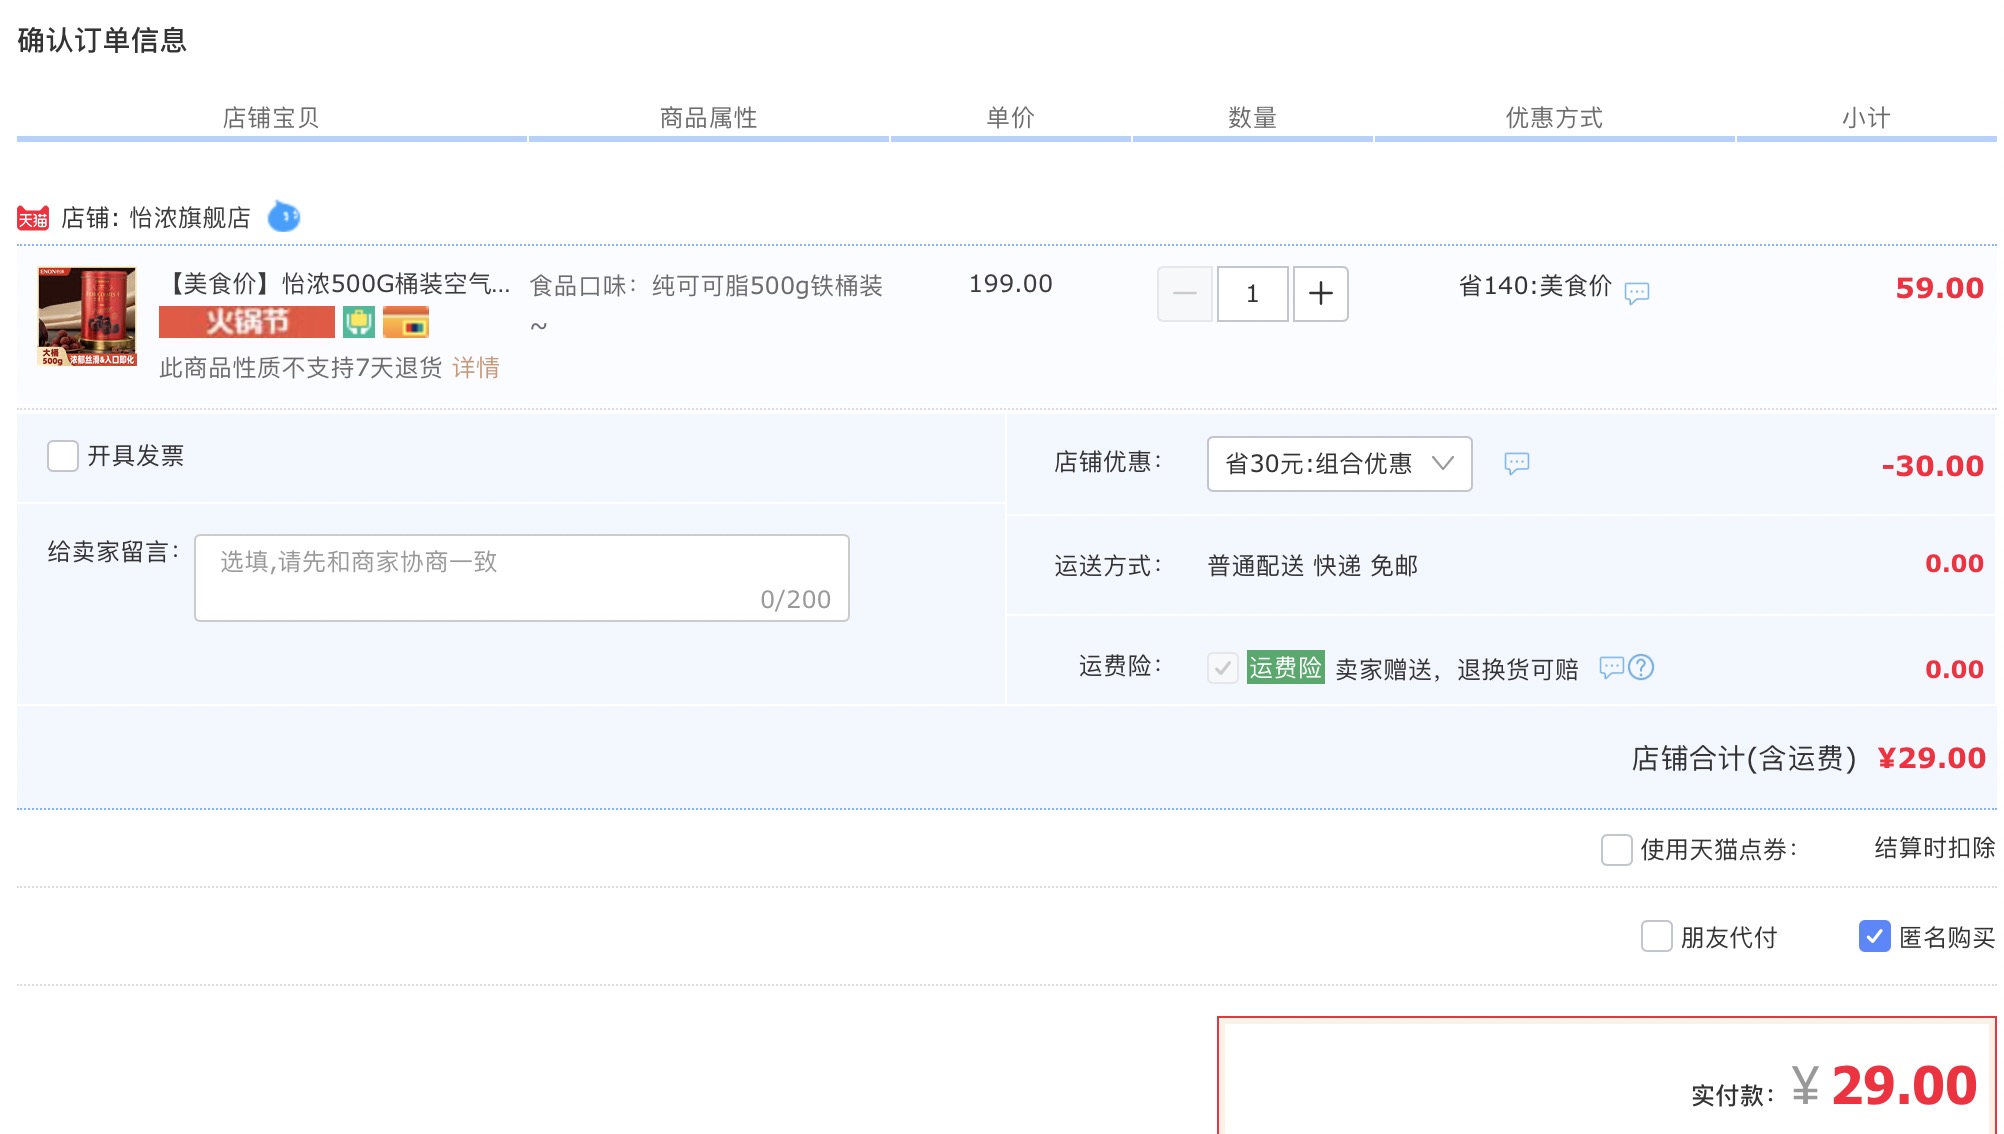Tick the 朋友代付 checkbox

pos(1657,936)
